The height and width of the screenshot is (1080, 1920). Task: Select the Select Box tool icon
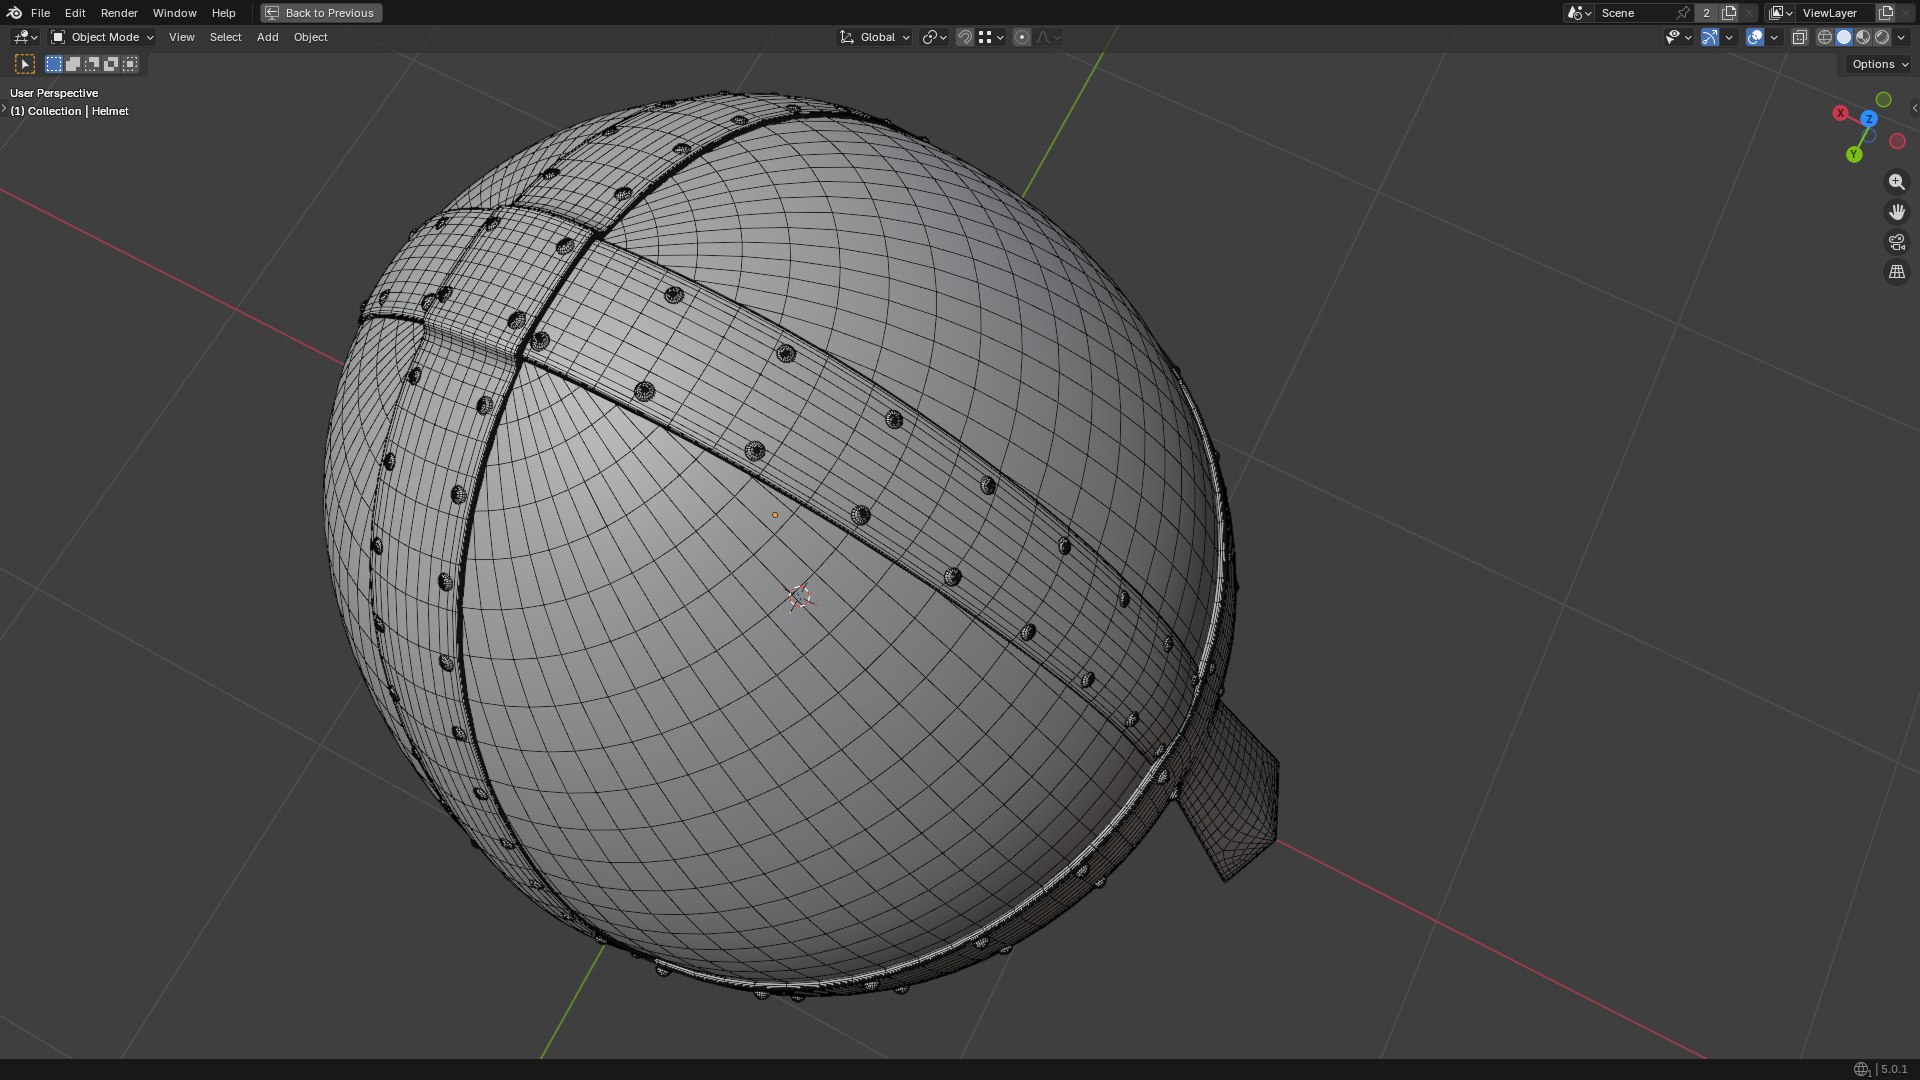(x=25, y=64)
